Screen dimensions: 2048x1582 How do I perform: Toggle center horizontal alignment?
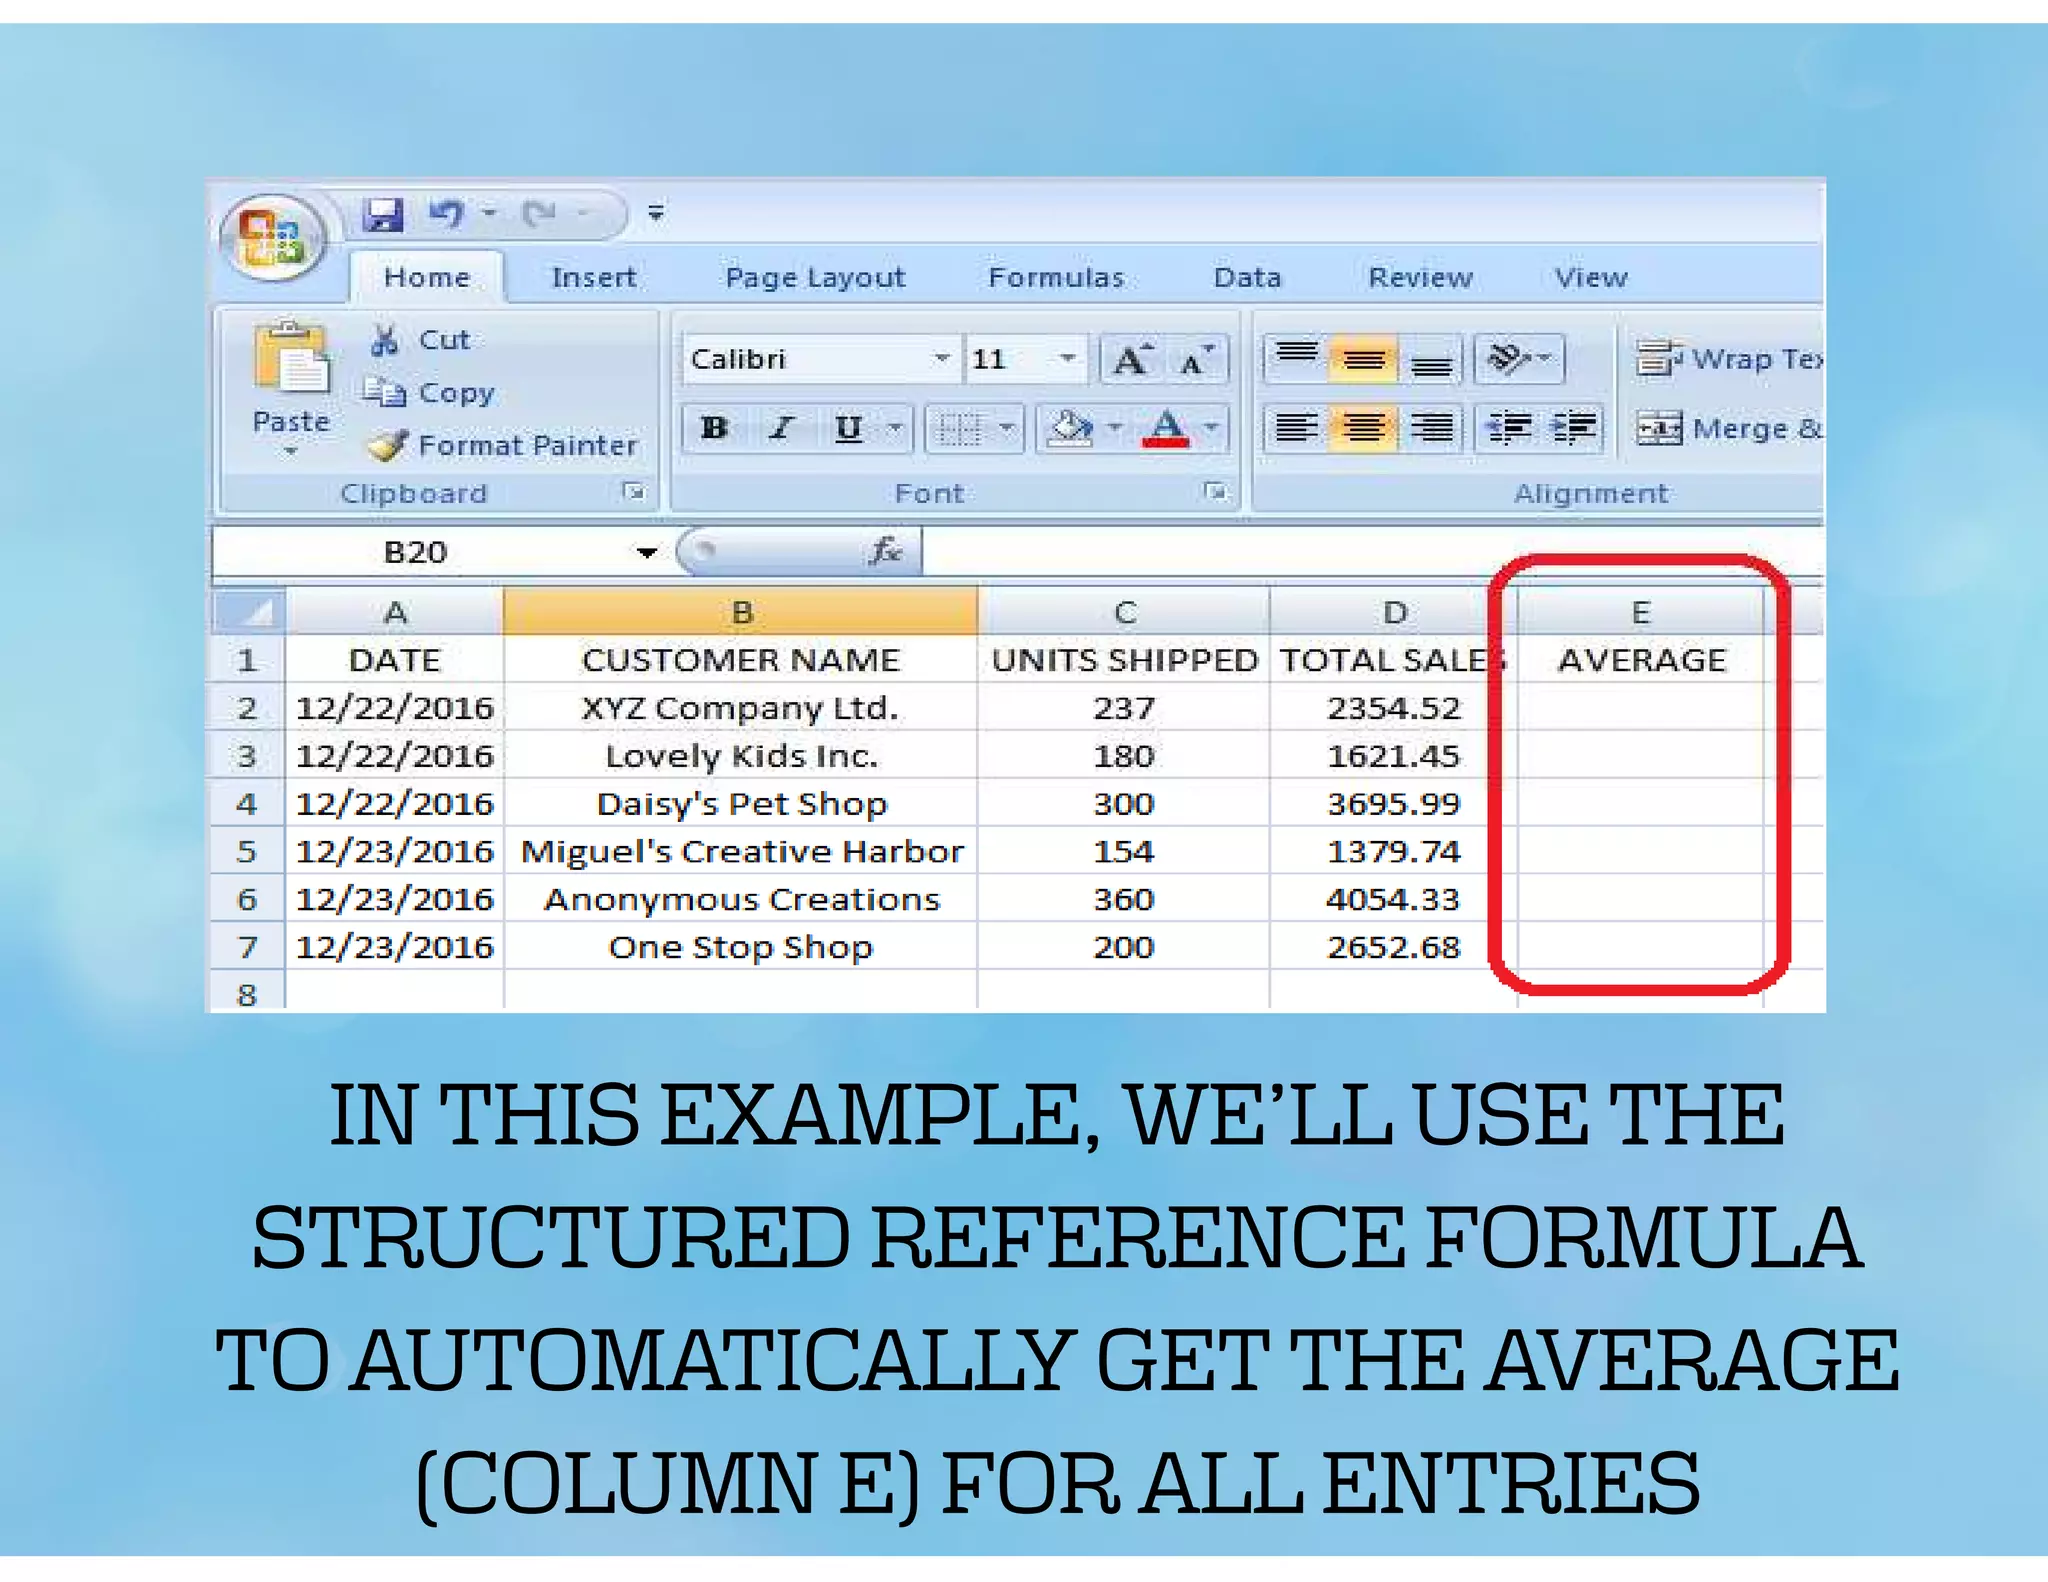pyautogui.click(x=1363, y=429)
